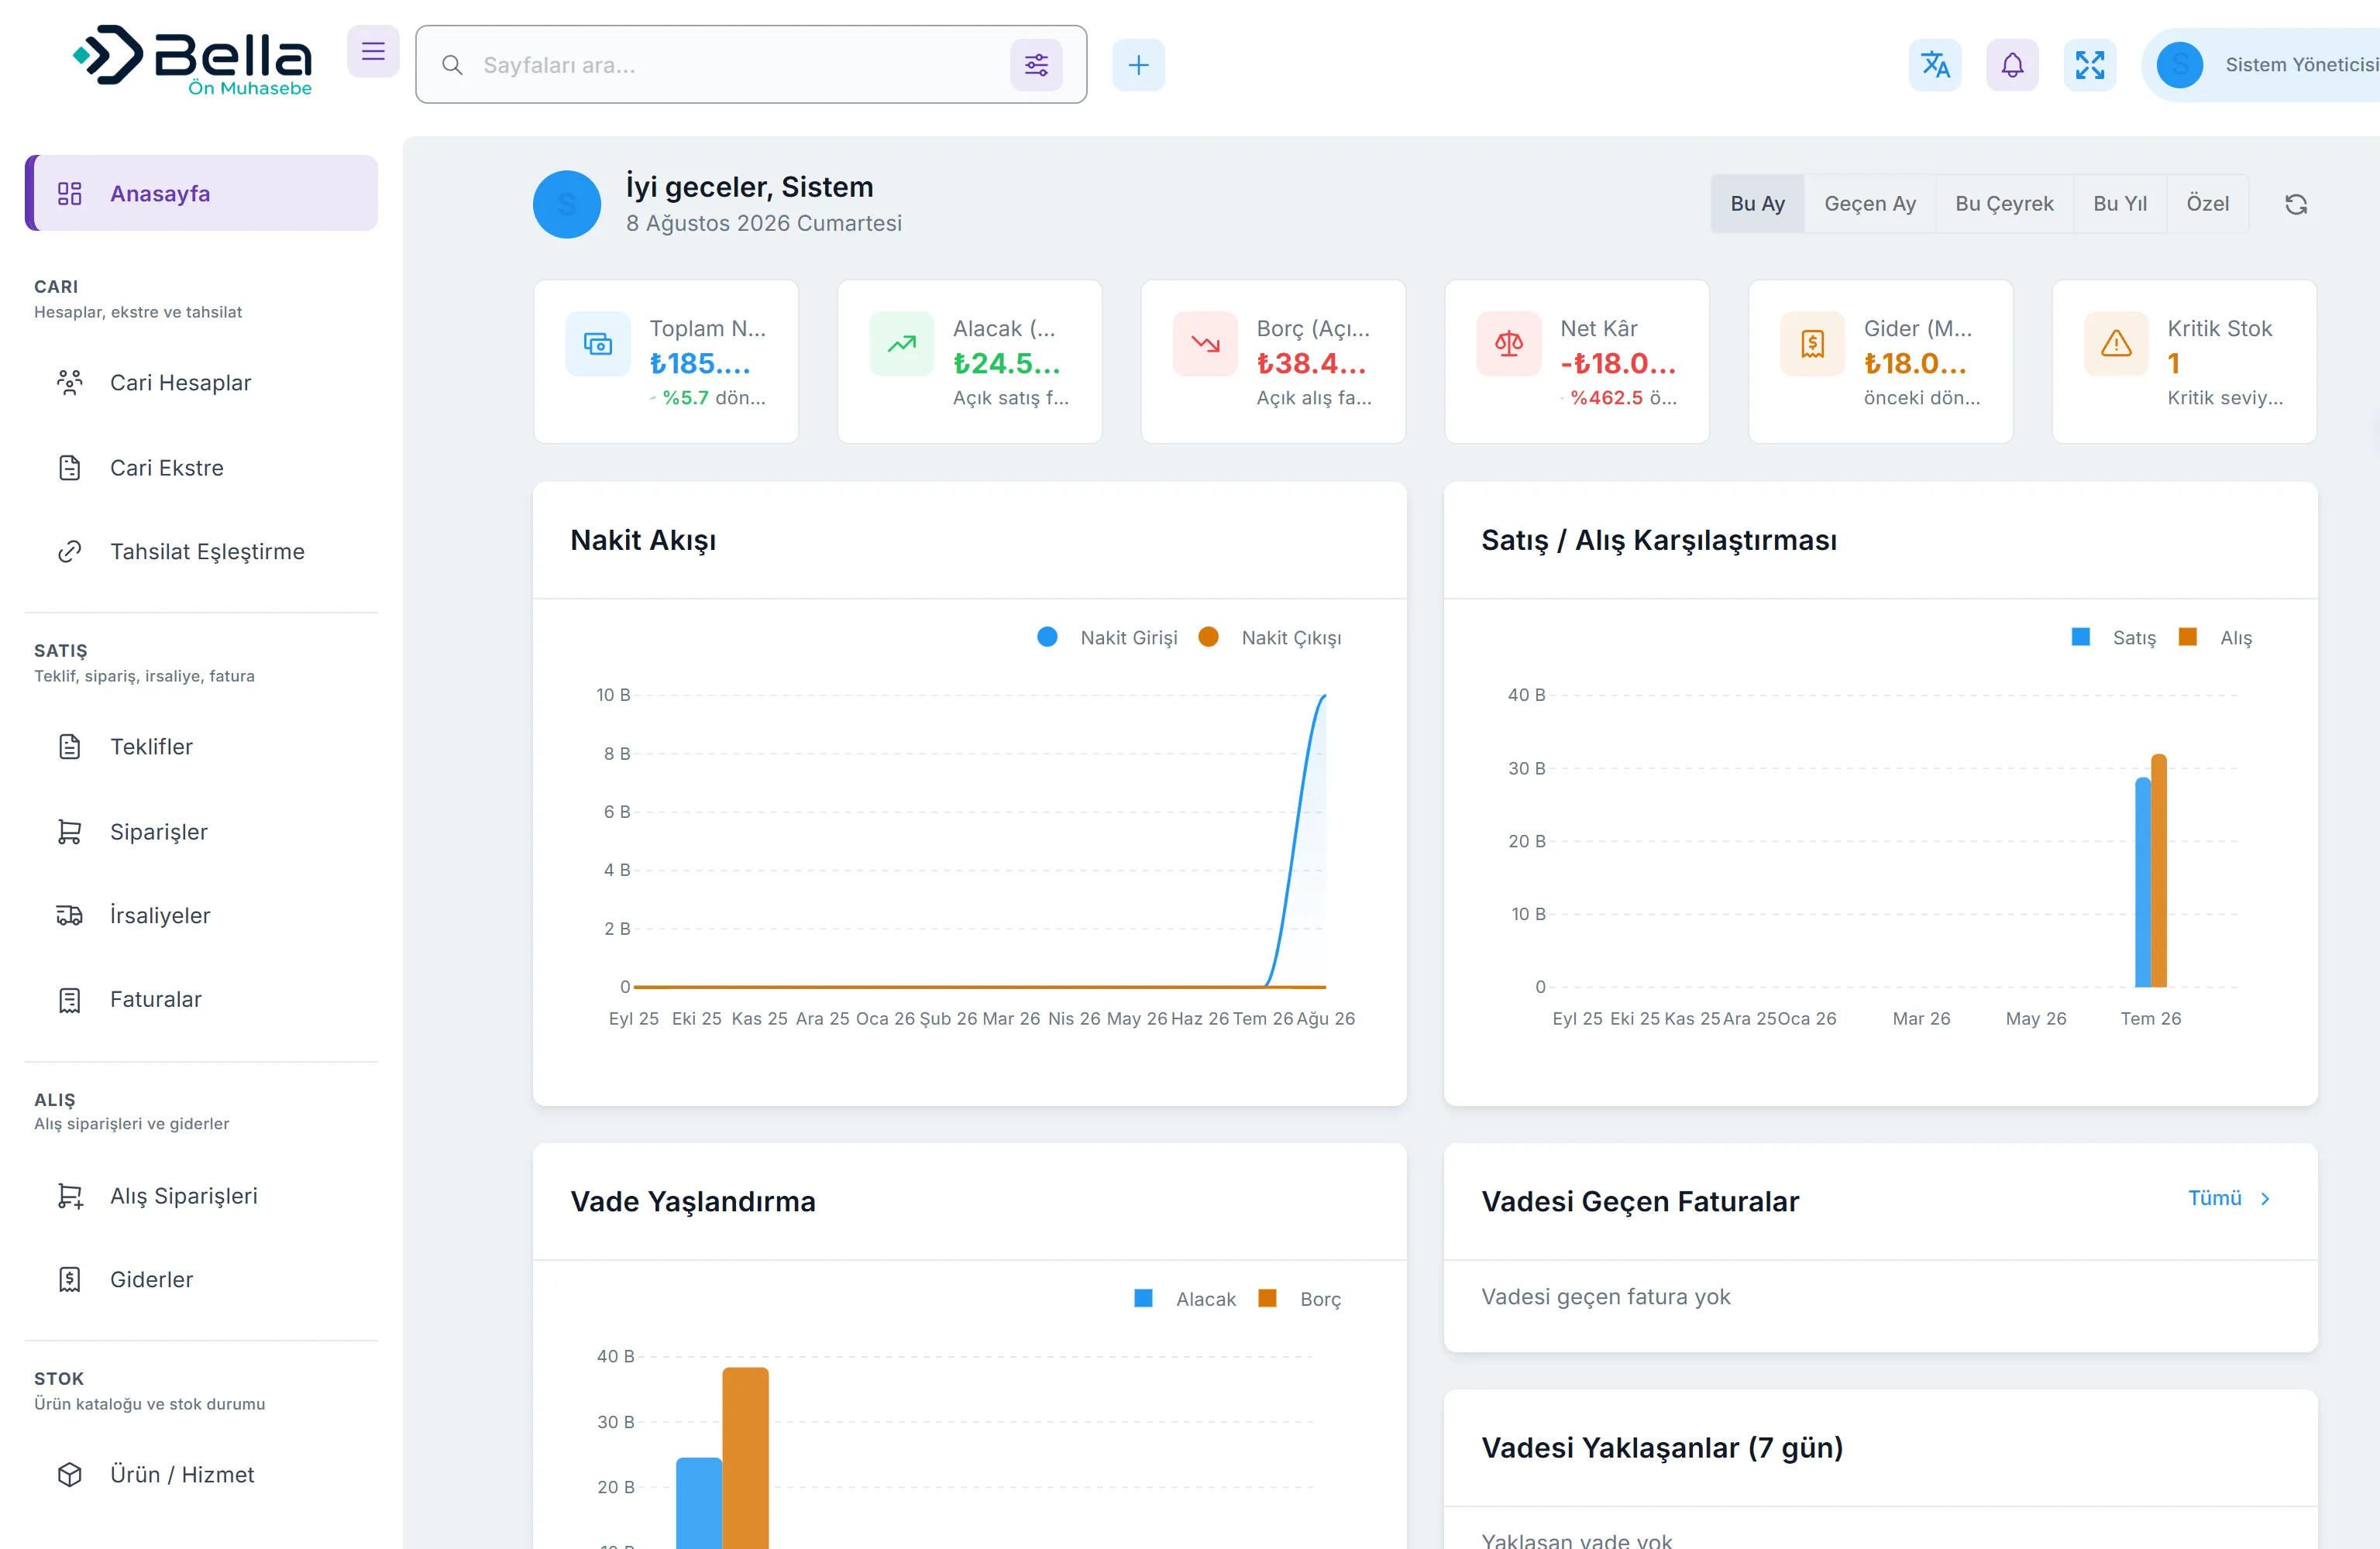The width and height of the screenshot is (2380, 1549).
Task: Refresh dashboard data icon
Action: 2296,204
